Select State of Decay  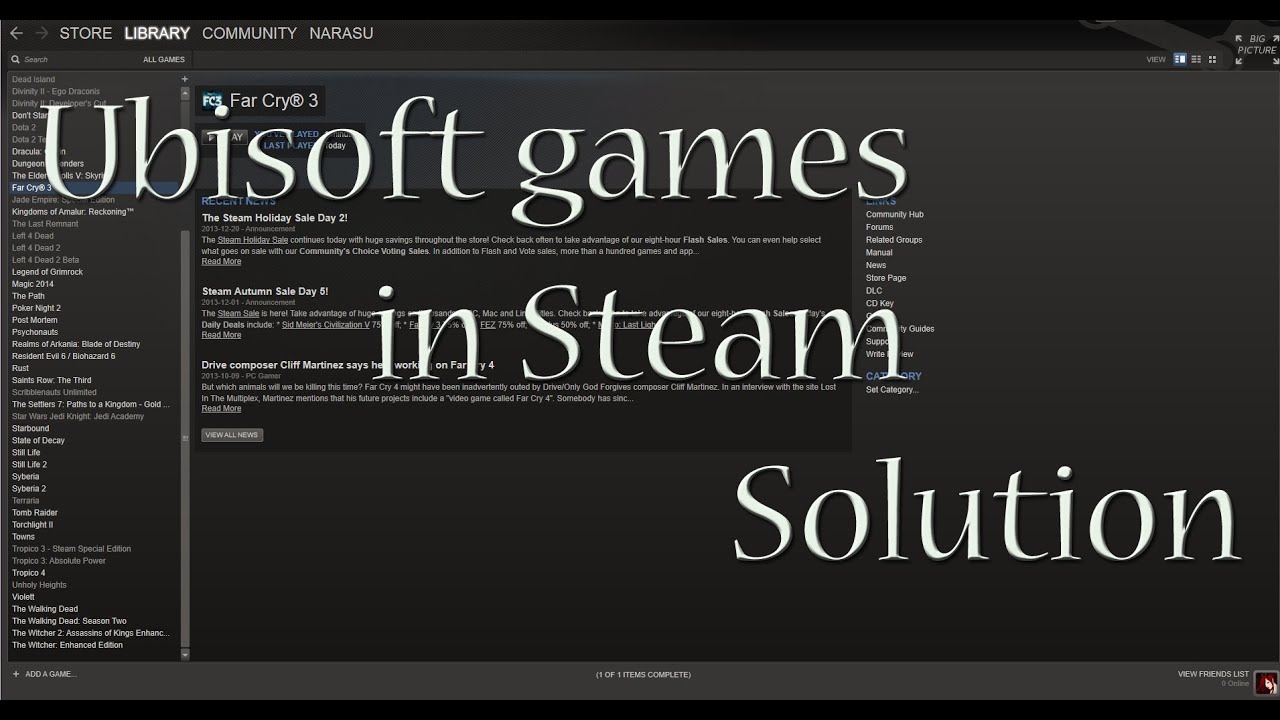pos(38,440)
